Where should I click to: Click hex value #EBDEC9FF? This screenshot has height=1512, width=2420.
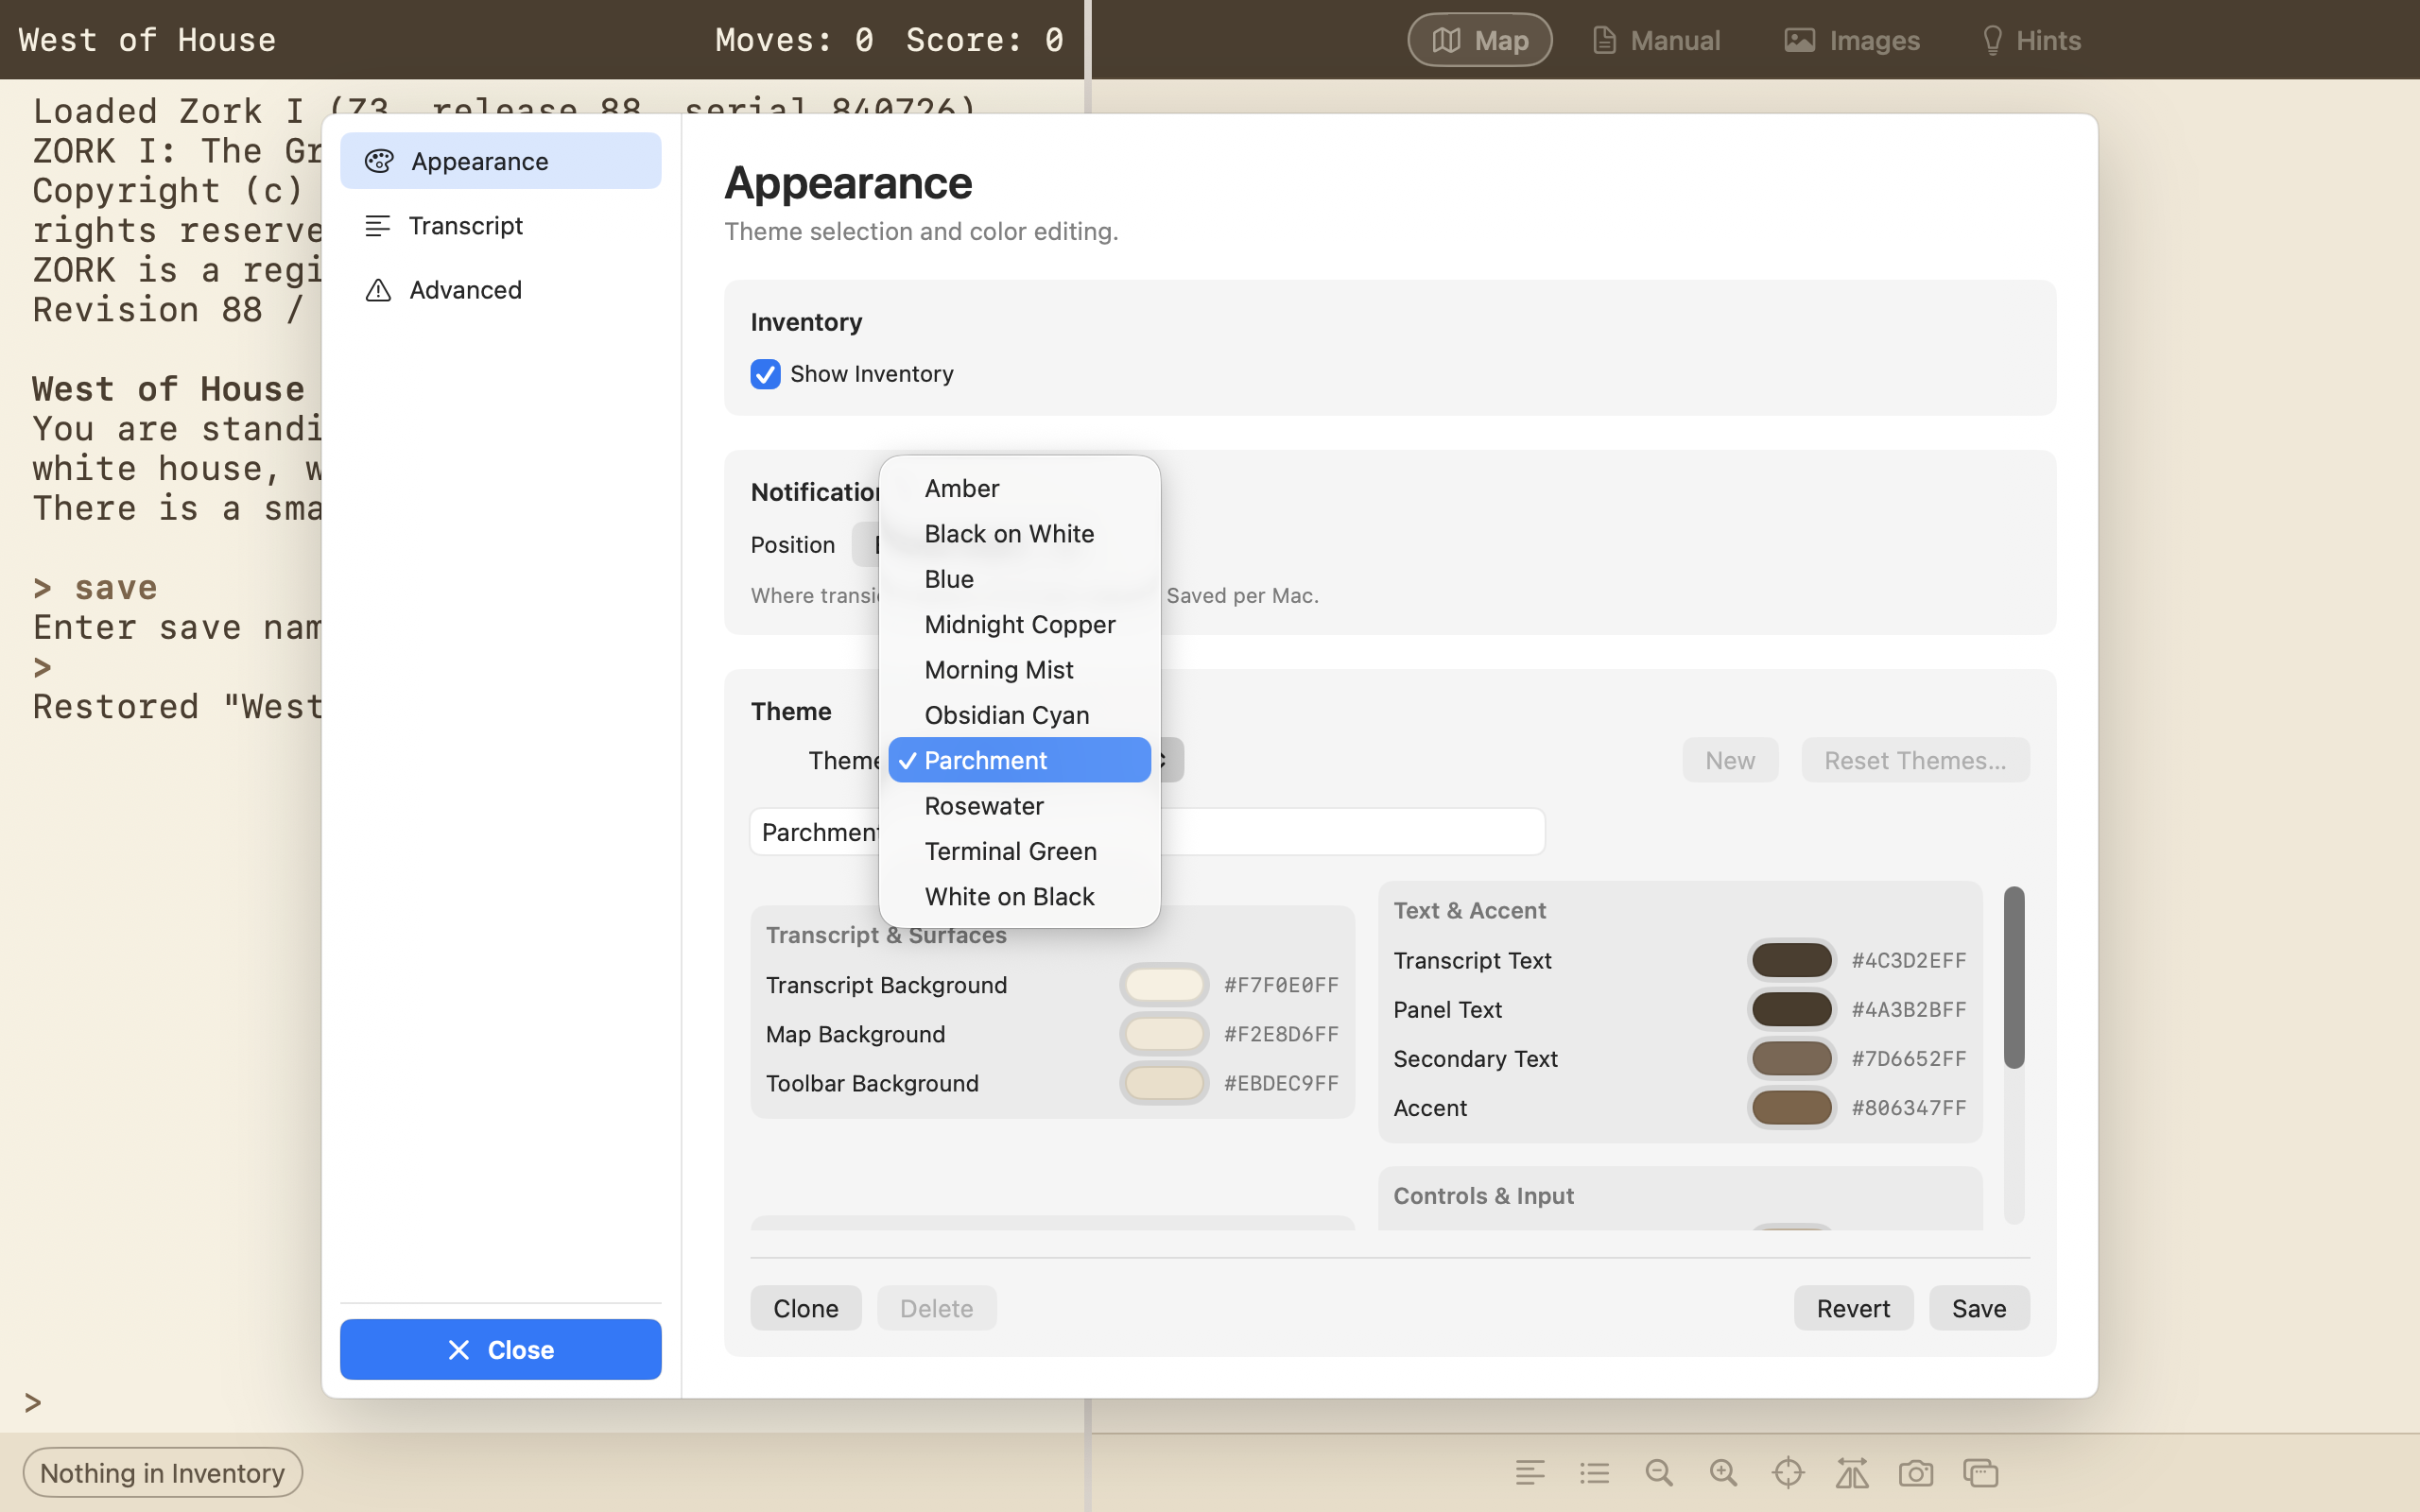click(x=1281, y=1083)
